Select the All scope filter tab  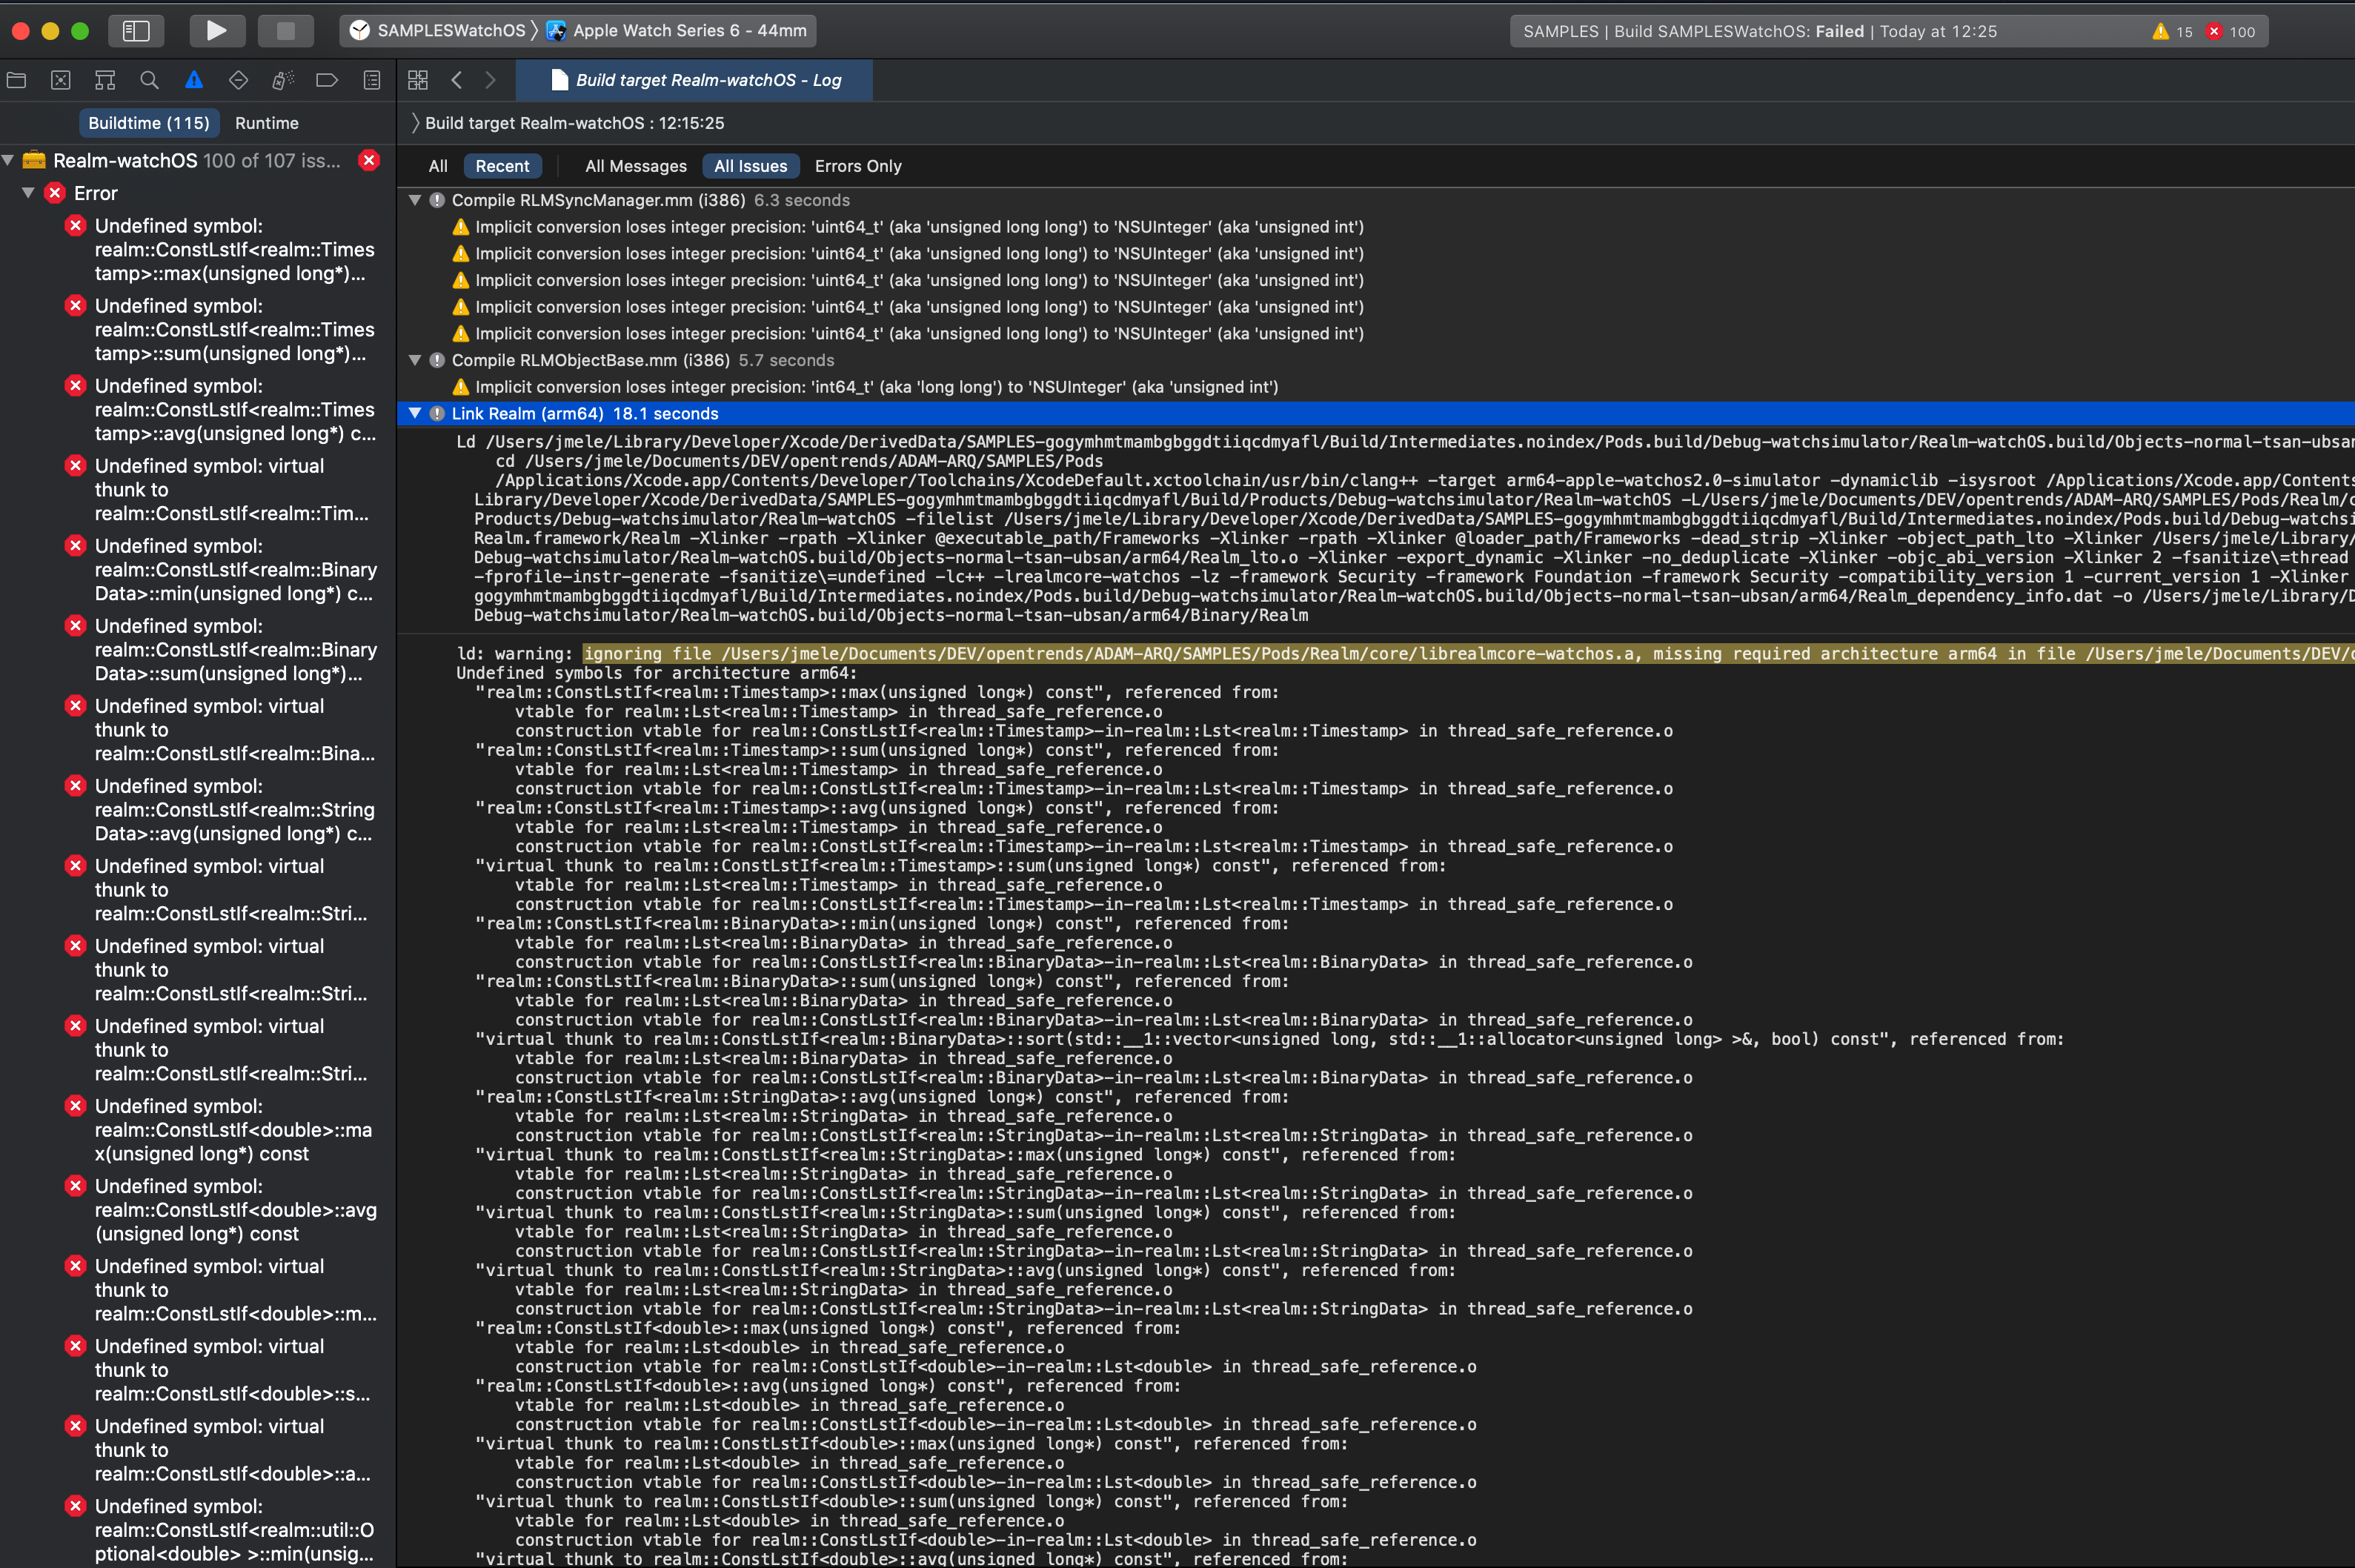coord(438,166)
